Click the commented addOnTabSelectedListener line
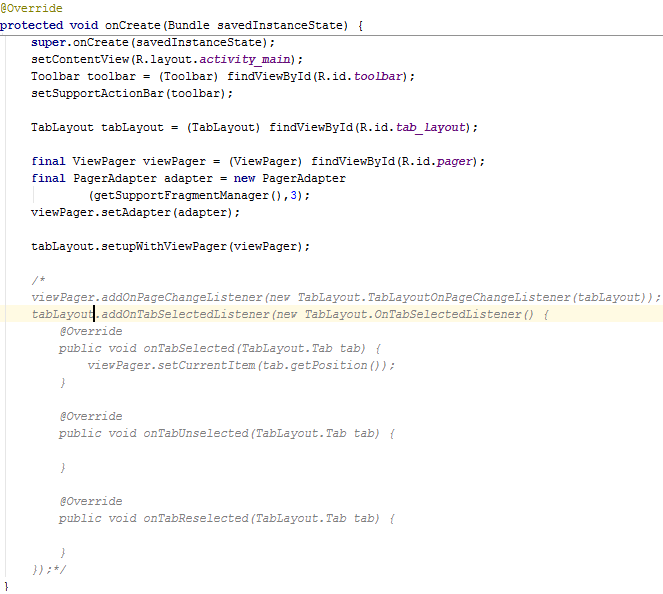 tap(290, 314)
